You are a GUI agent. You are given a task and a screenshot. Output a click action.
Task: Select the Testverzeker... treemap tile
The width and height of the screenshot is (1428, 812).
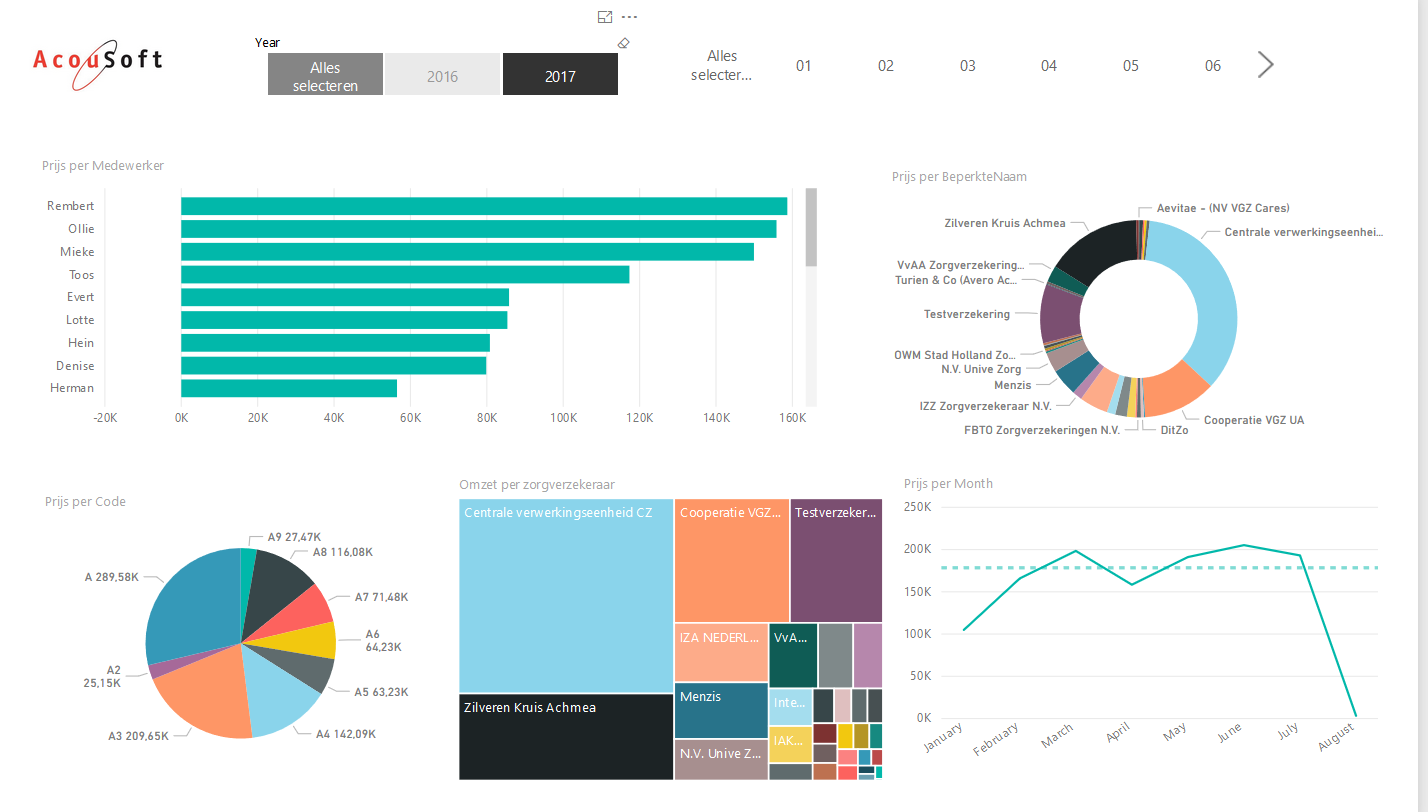click(x=836, y=560)
